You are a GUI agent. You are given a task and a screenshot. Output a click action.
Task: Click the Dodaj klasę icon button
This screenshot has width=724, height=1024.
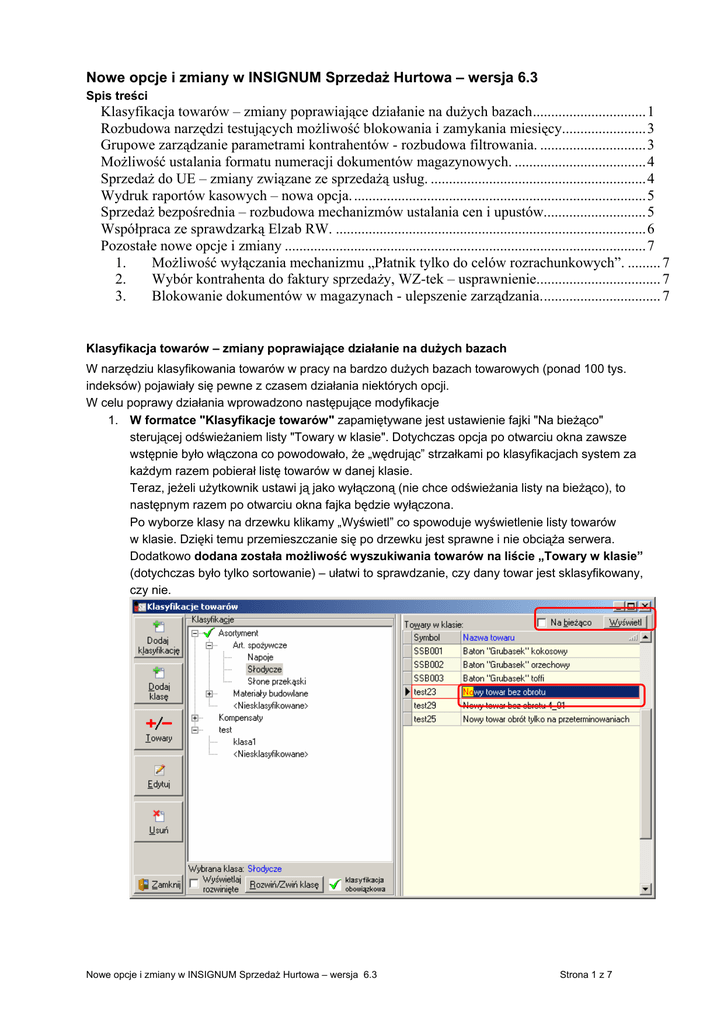(x=158, y=684)
